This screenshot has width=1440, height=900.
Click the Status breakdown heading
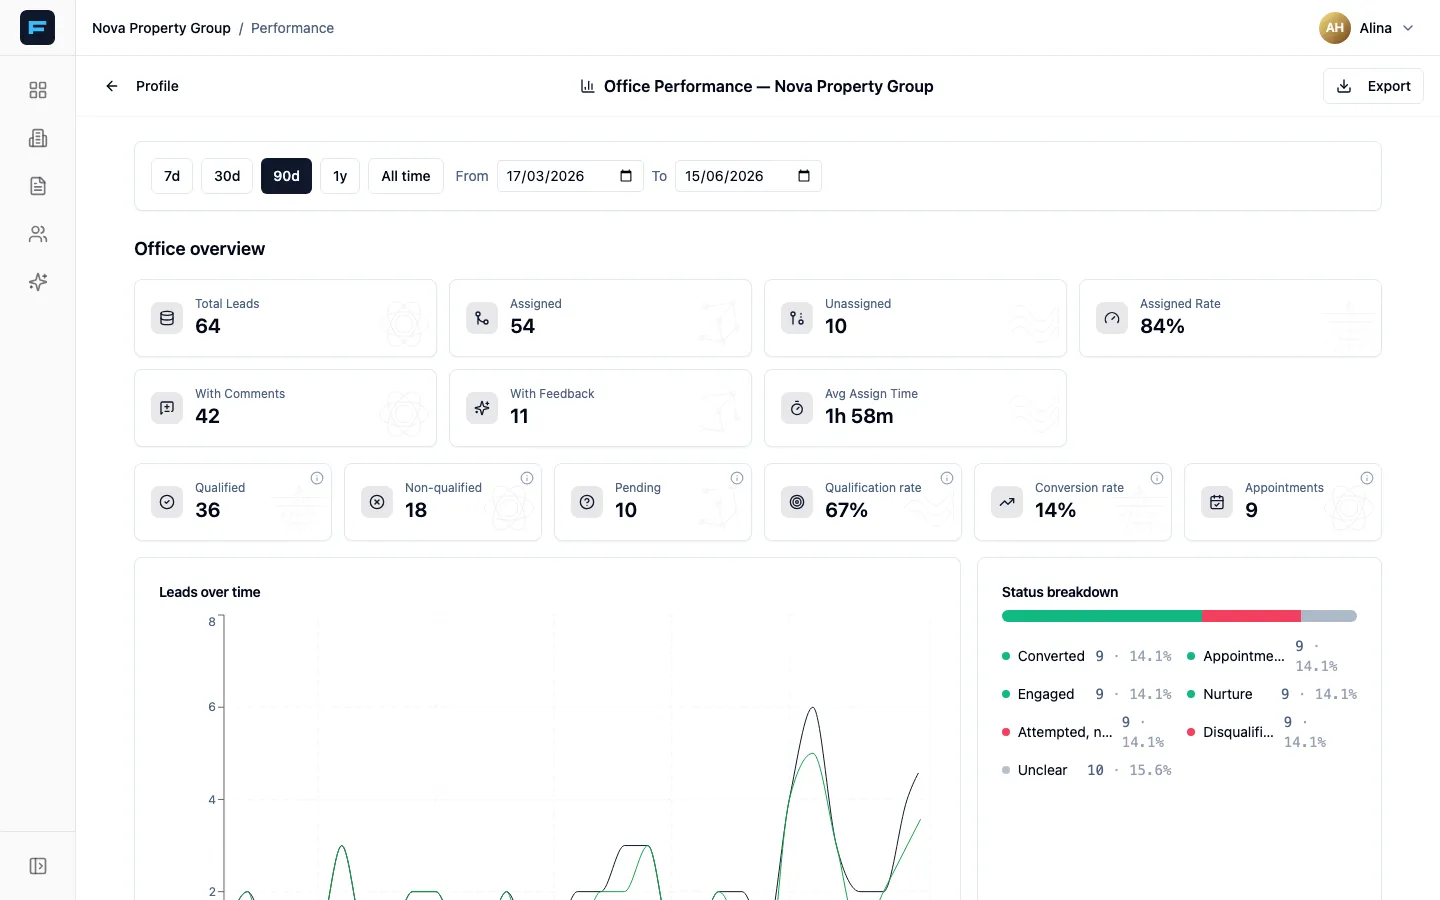(1060, 592)
